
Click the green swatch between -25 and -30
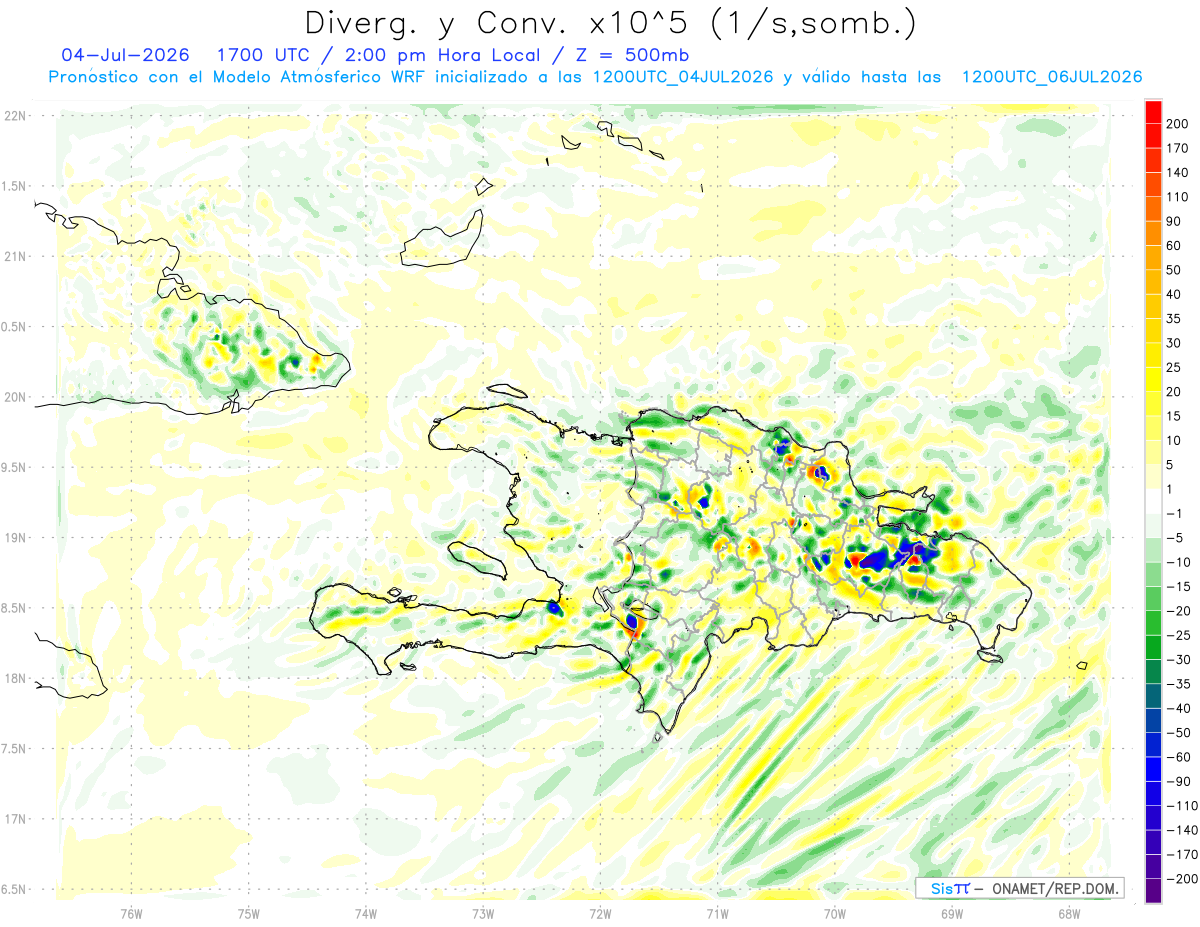click(1152, 647)
